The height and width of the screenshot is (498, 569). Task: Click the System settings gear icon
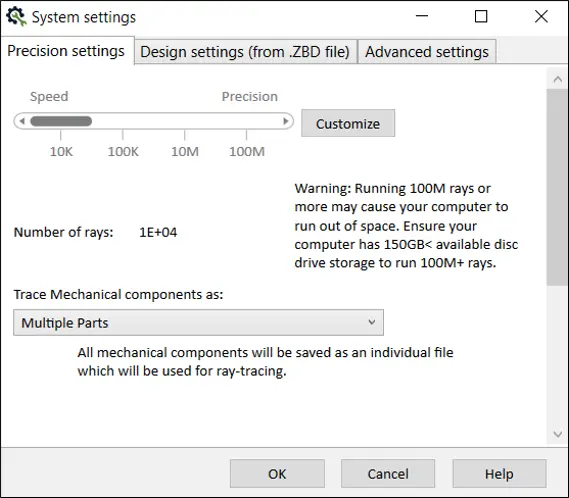tap(16, 17)
